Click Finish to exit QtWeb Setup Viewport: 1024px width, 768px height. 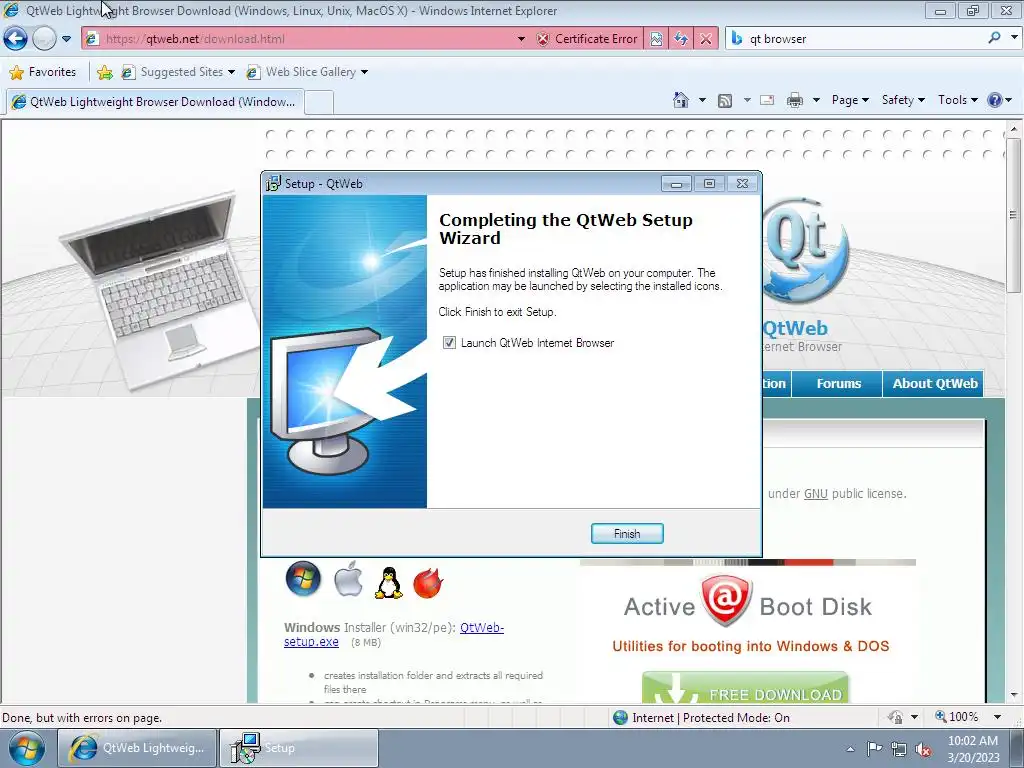click(627, 534)
